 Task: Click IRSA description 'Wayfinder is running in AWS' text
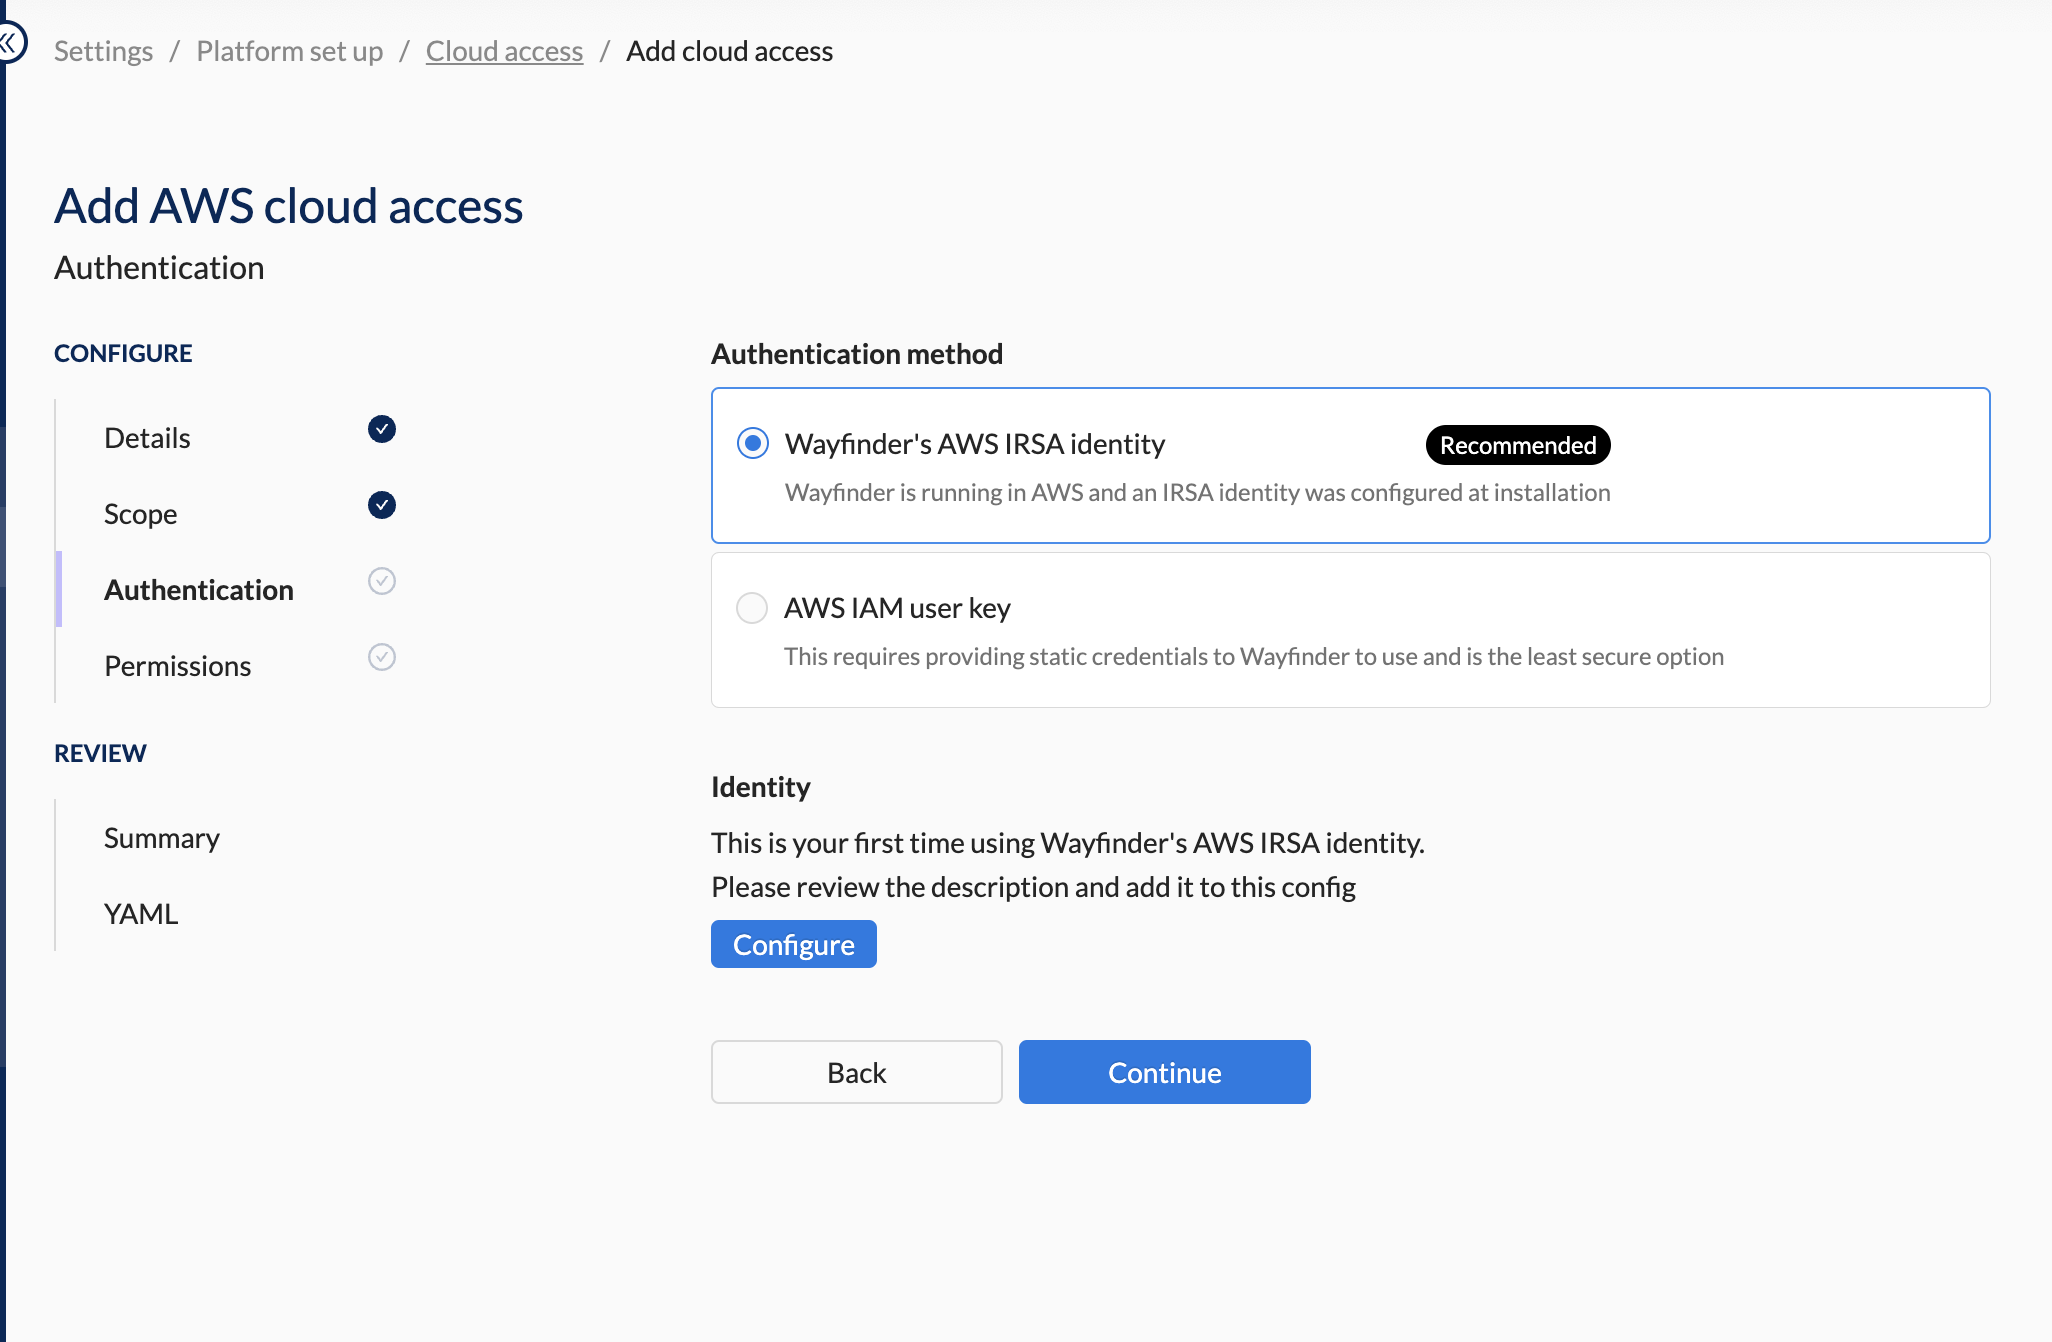pos(1197,492)
